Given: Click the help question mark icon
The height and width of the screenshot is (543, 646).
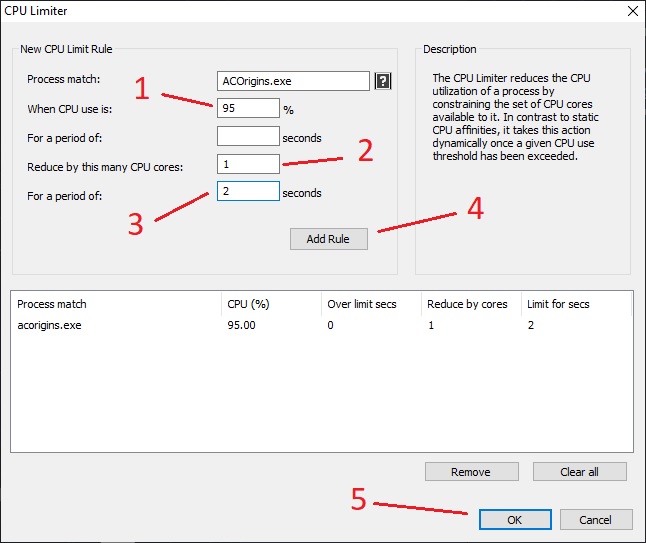Looking at the screenshot, I should click(382, 81).
